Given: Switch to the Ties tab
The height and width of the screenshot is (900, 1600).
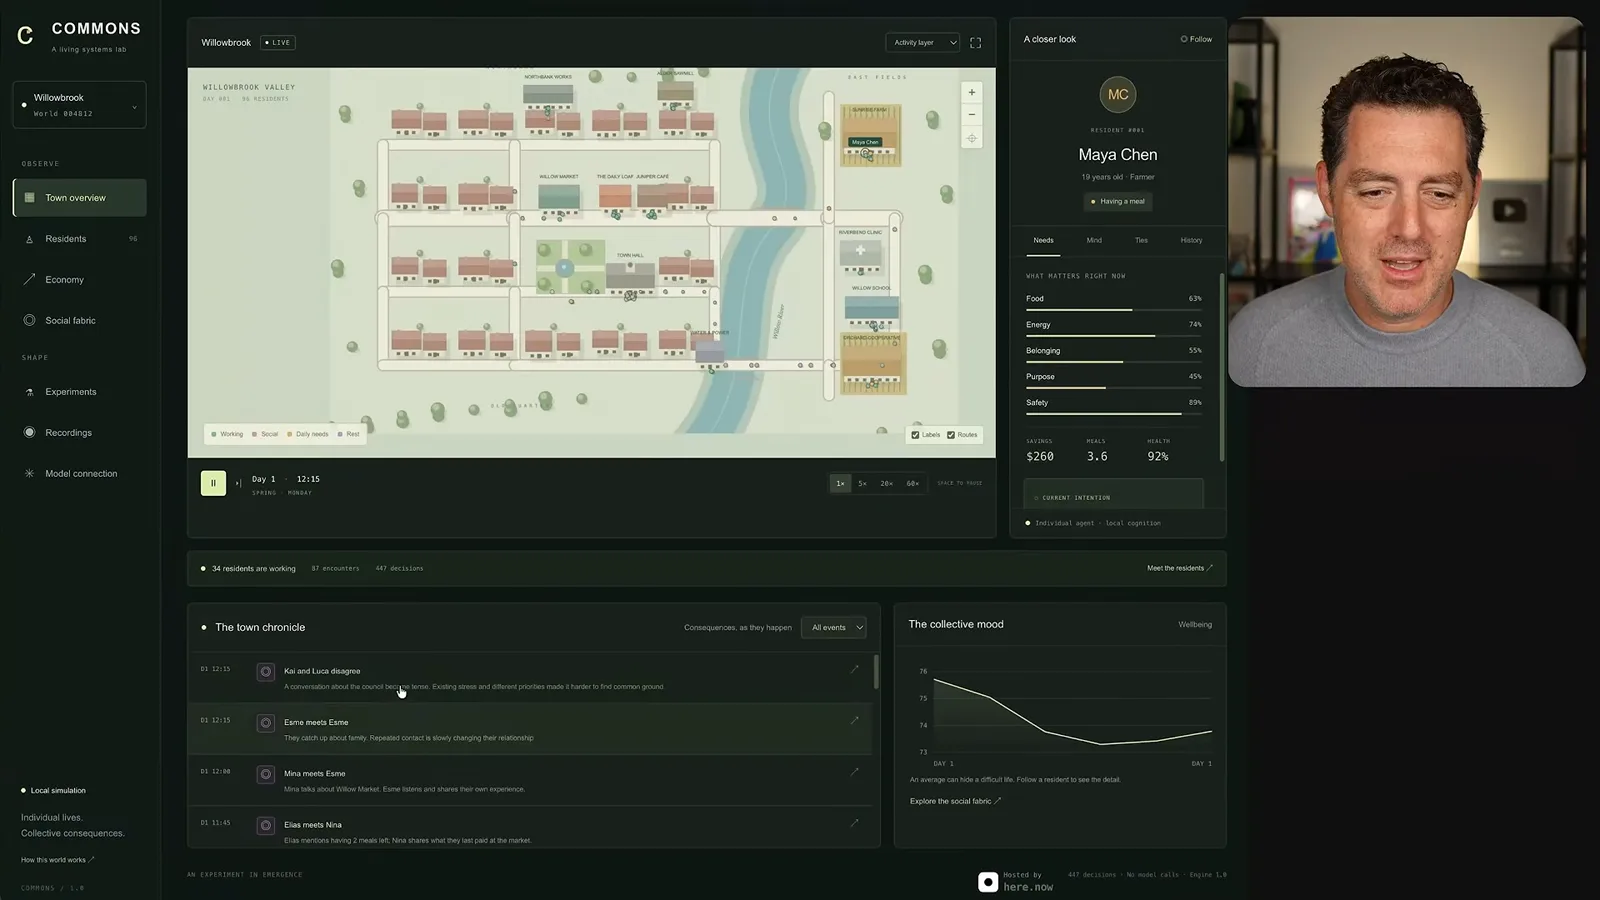Looking at the screenshot, I should 1141,240.
